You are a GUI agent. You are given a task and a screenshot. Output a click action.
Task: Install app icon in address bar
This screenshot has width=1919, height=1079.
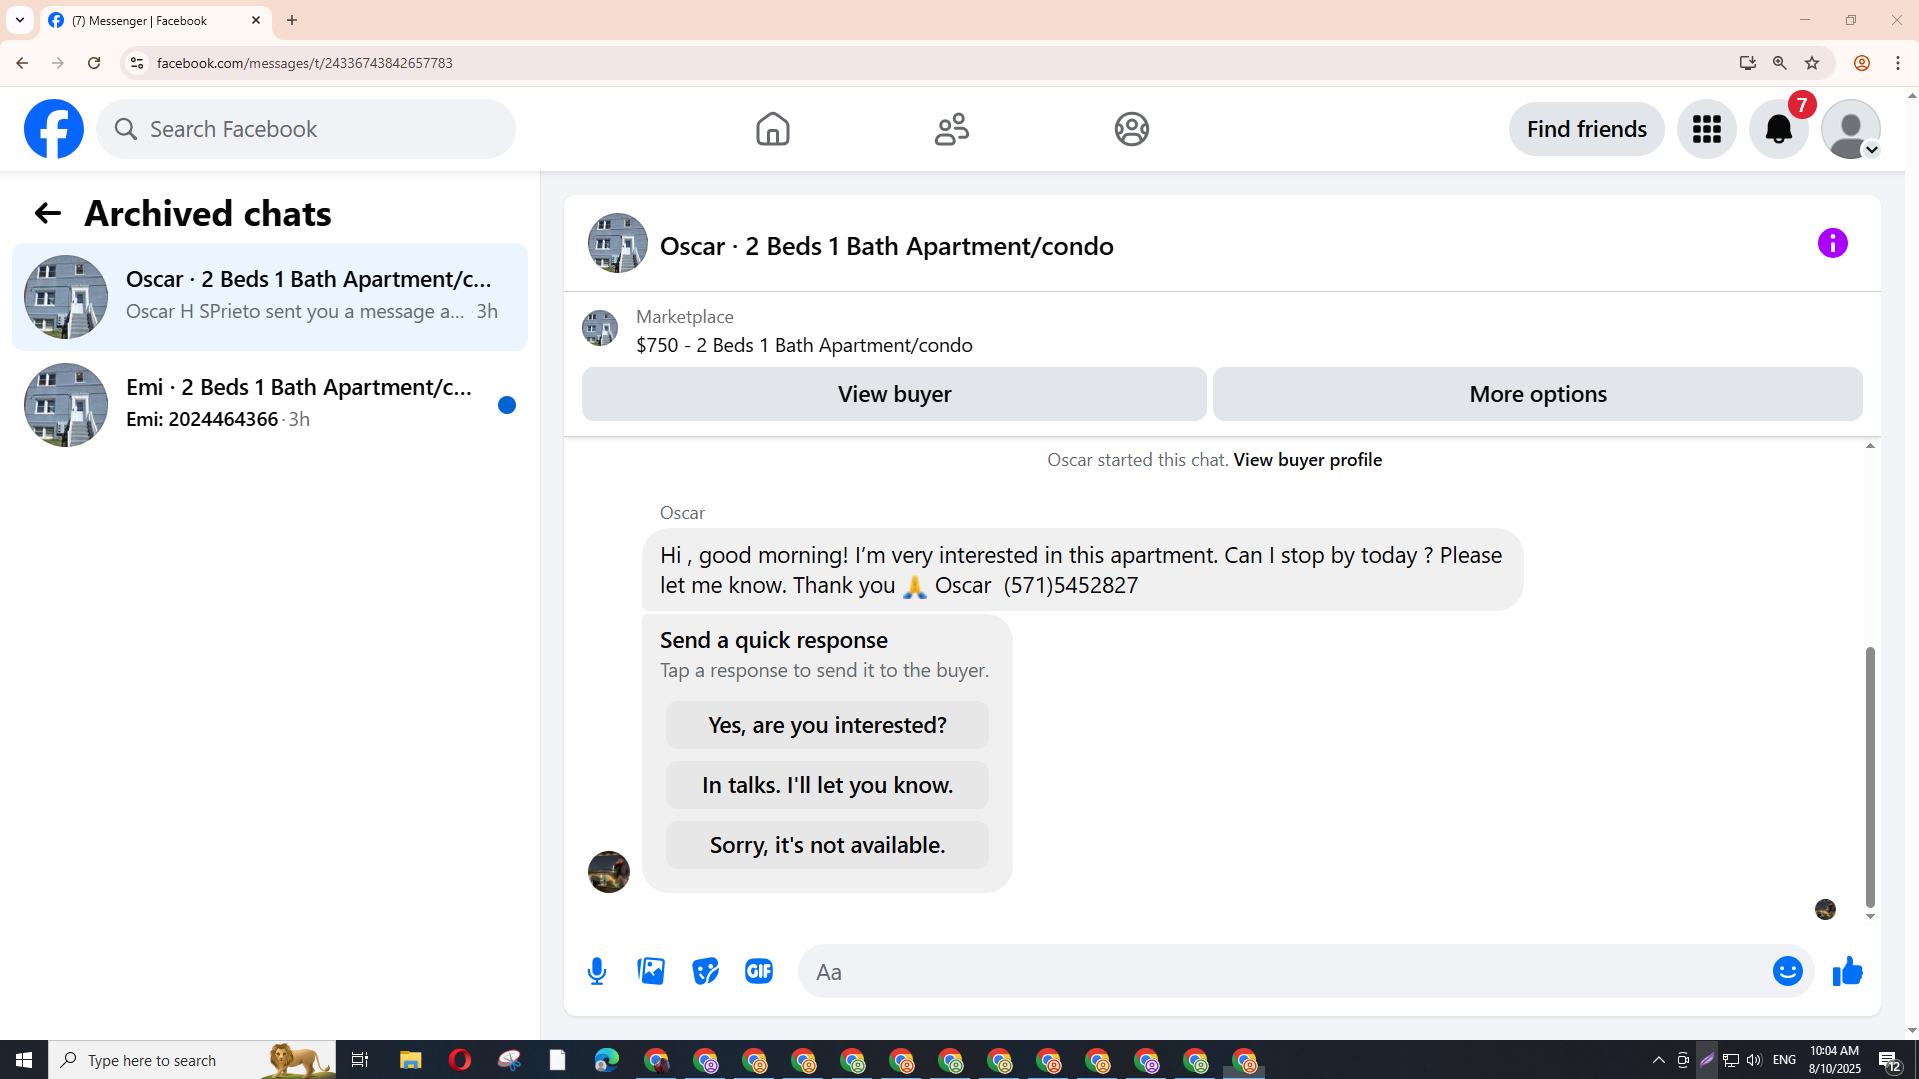pos(1747,63)
